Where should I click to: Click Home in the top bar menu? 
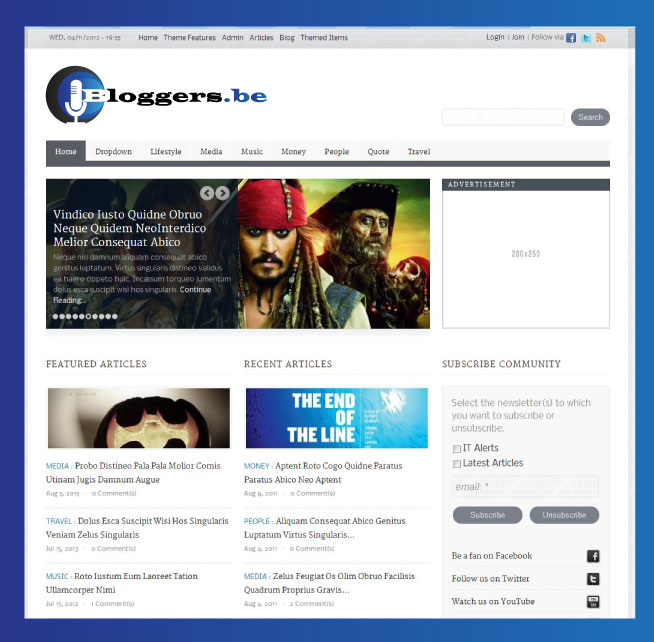(148, 38)
